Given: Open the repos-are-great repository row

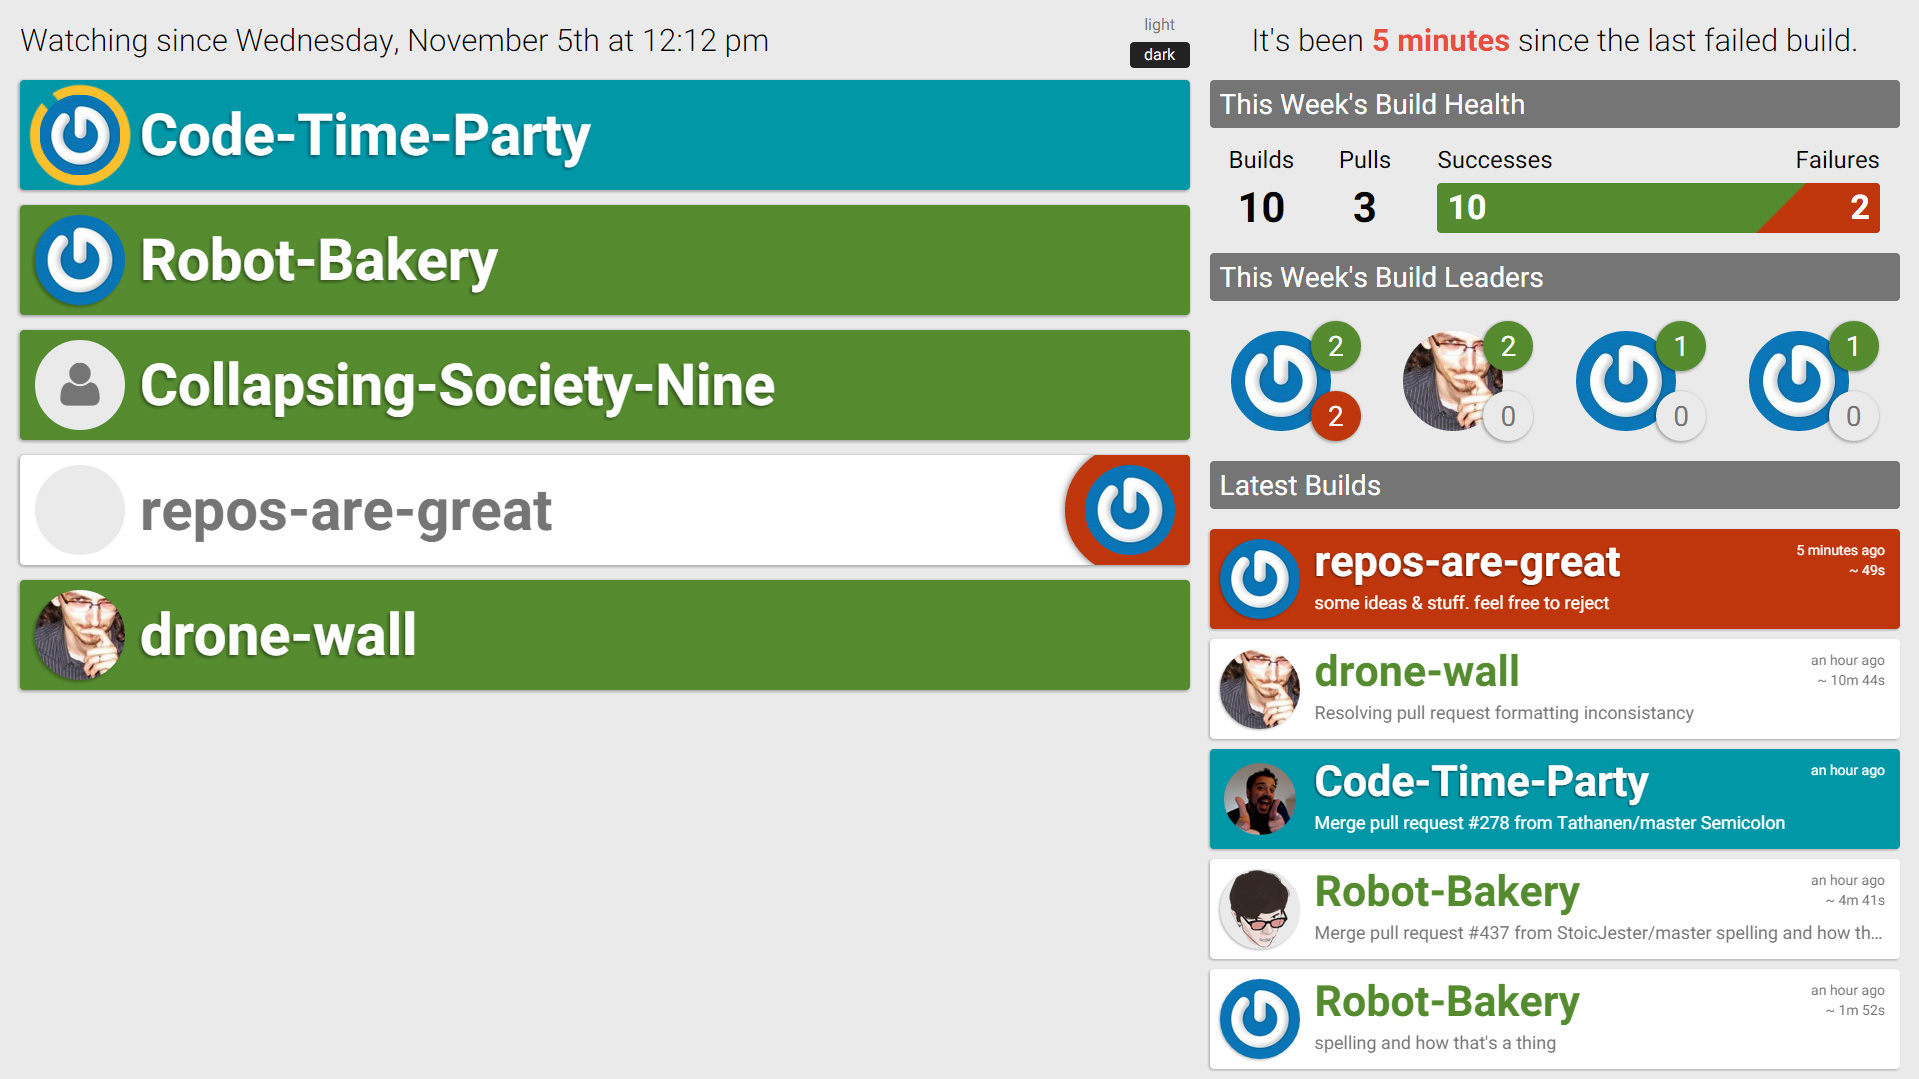Looking at the screenshot, I should tap(605, 510).
